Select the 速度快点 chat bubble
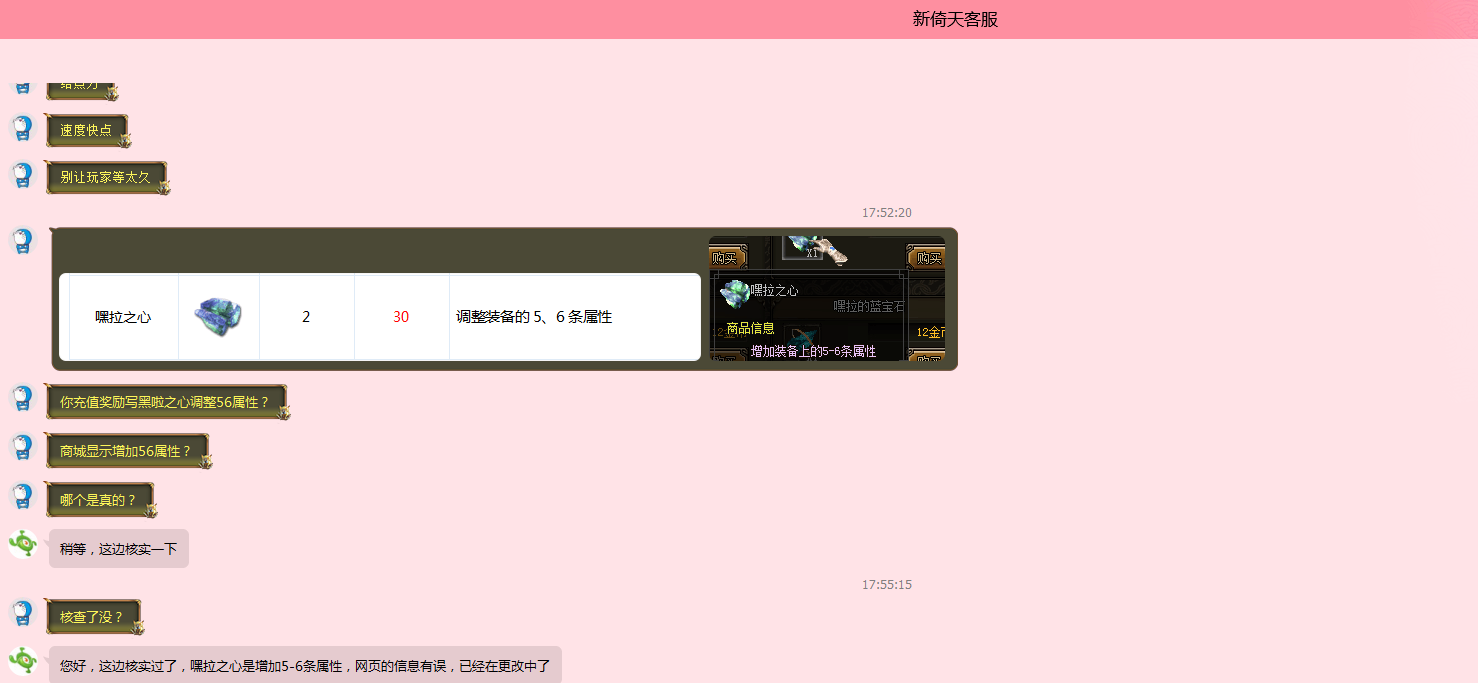 pos(86,130)
